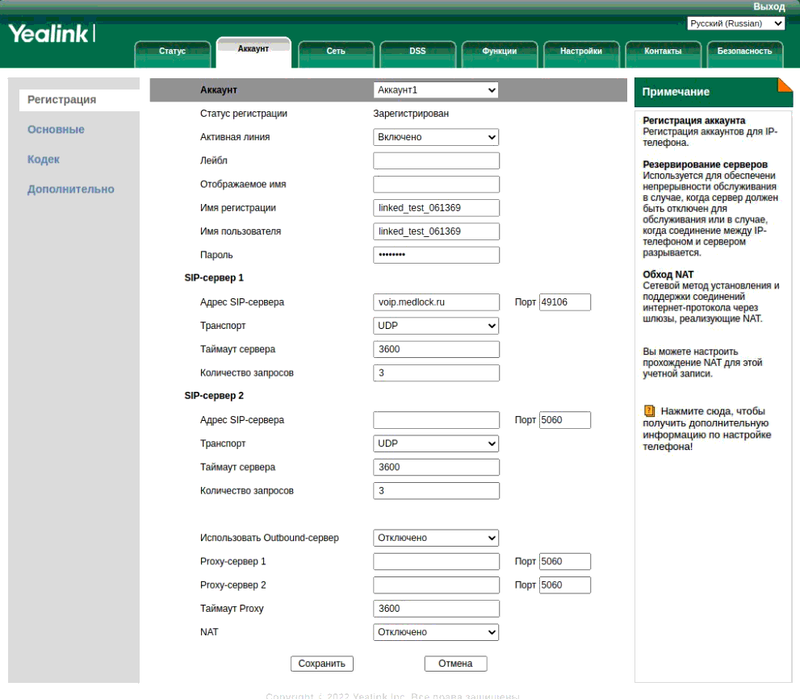Click SIP-сервер 2 port field
This screenshot has width=800, height=699.
coord(565,420)
